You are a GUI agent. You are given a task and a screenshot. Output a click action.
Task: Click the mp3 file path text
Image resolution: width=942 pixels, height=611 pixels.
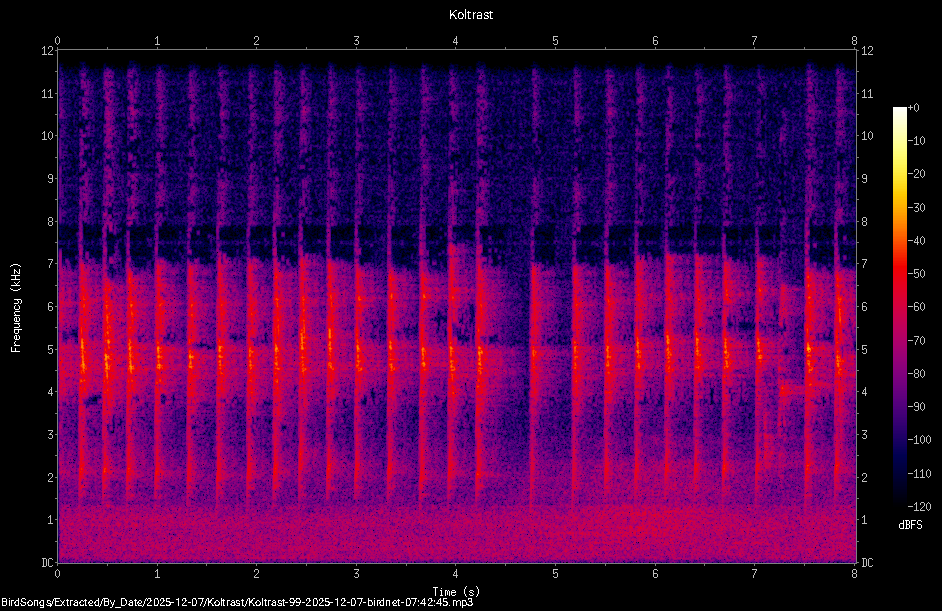pos(237,602)
